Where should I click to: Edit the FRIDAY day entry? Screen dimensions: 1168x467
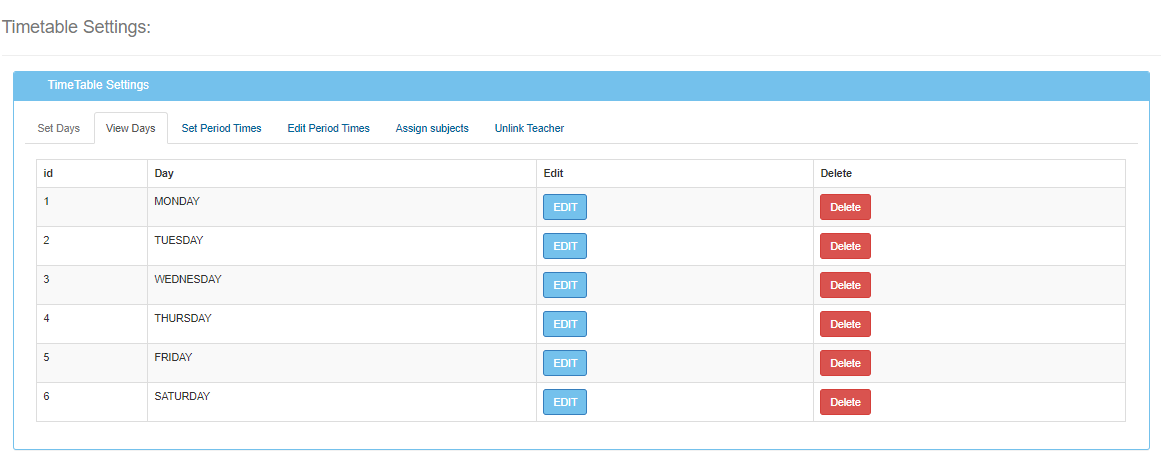(565, 363)
